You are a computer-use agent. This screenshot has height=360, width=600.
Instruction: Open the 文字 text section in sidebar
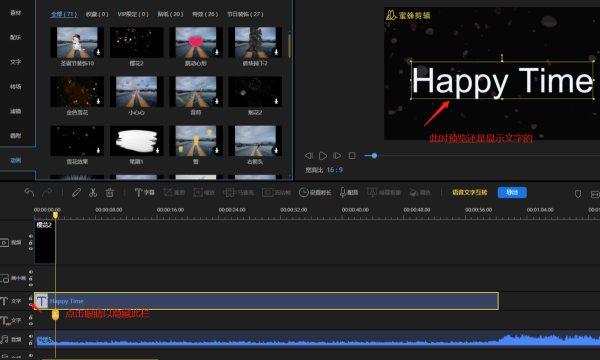point(15,62)
